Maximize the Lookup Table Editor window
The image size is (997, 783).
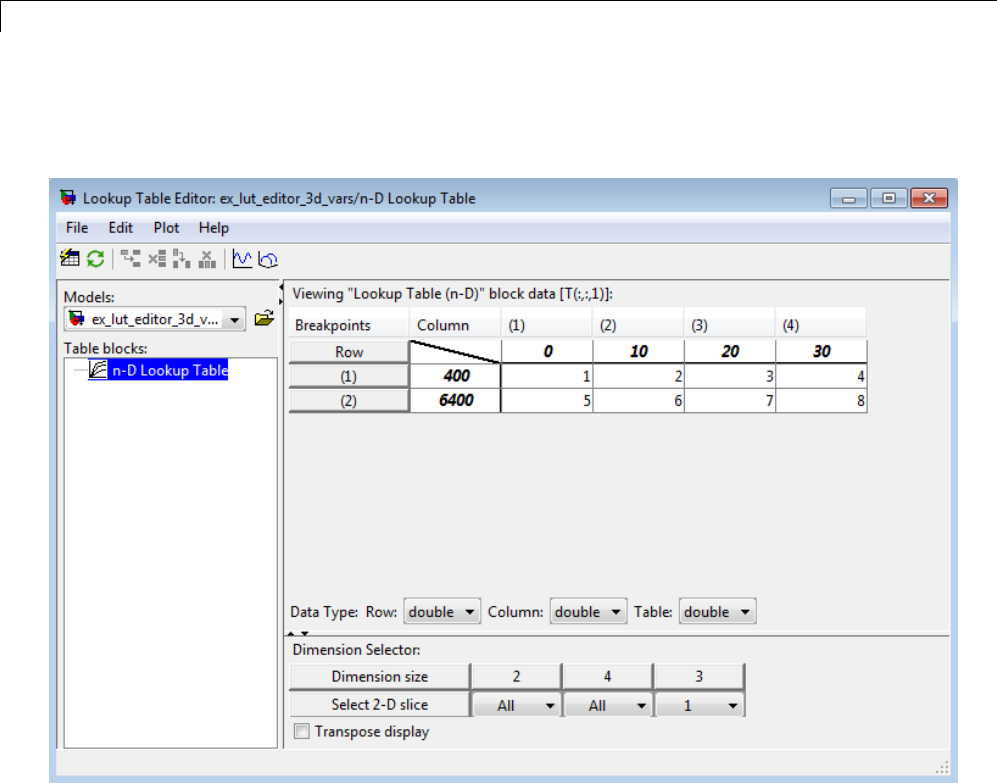[x=888, y=198]
